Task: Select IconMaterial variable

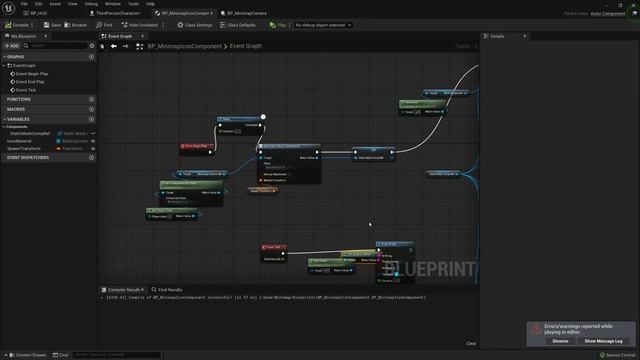Action: tap(19, 141)
